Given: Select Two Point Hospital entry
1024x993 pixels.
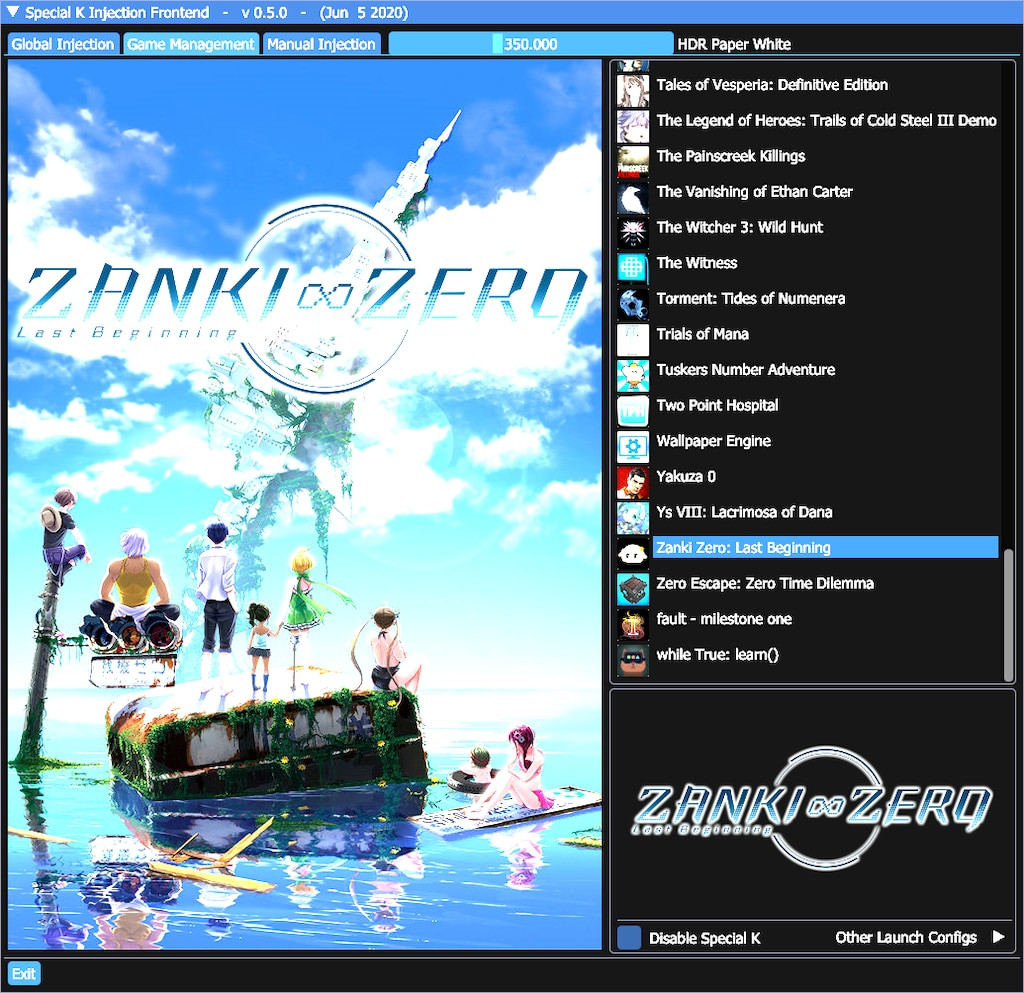Looking at the screenshot, I should click(717, 405).
